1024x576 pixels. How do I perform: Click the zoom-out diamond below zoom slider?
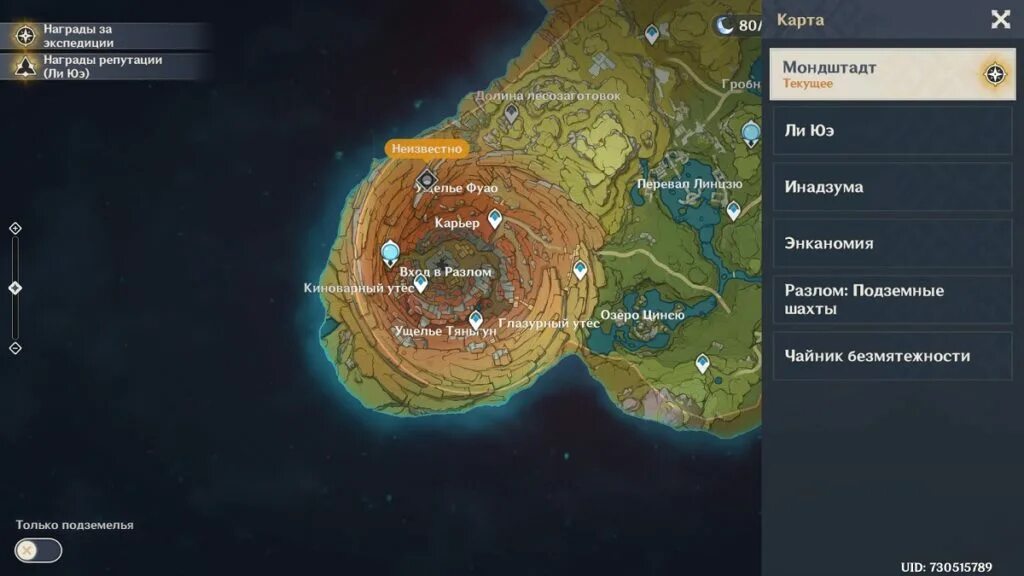(x=15, y=348)
